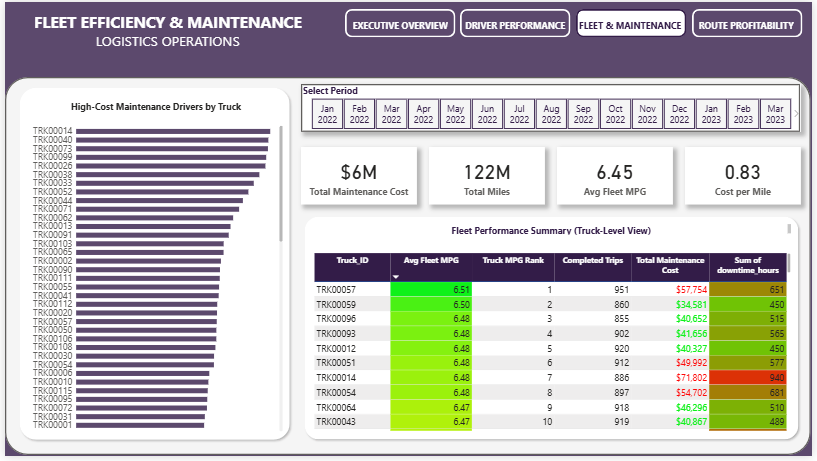Select Oct 2022 period tile
The height and width of the screenshot is (461, 817).
pyautogui.click(x=615, y=114)
